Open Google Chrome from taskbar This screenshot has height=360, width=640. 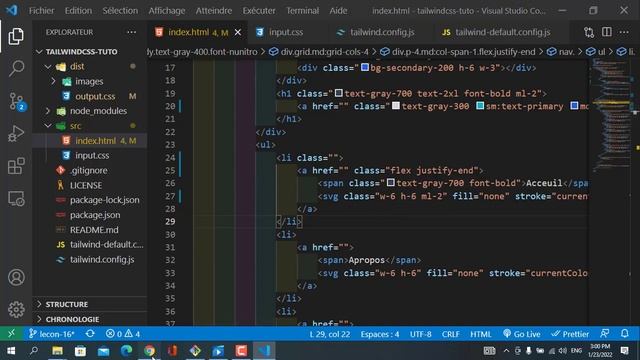tap(149, 351)
